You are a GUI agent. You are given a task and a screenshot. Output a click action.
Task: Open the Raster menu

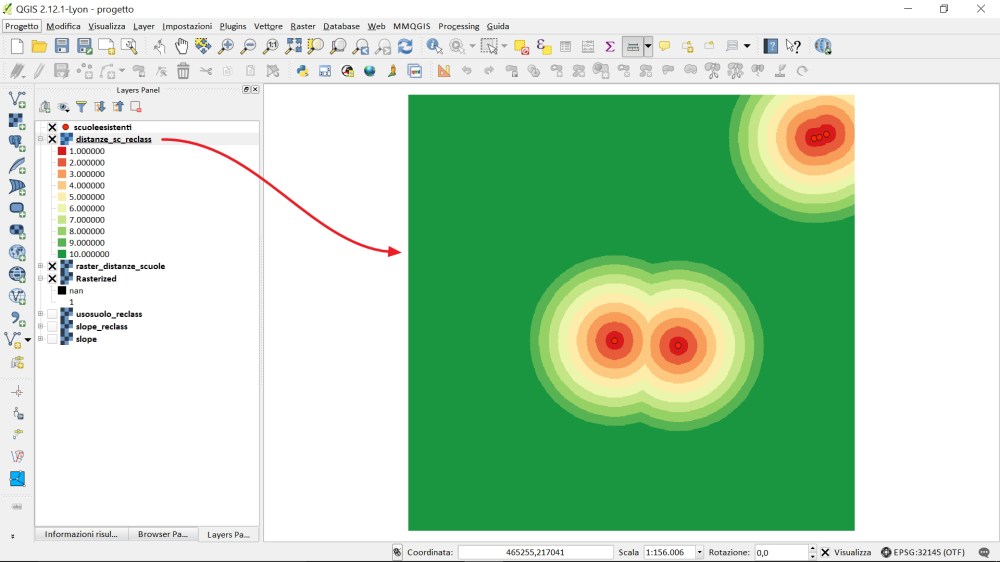tap(302, 26)
